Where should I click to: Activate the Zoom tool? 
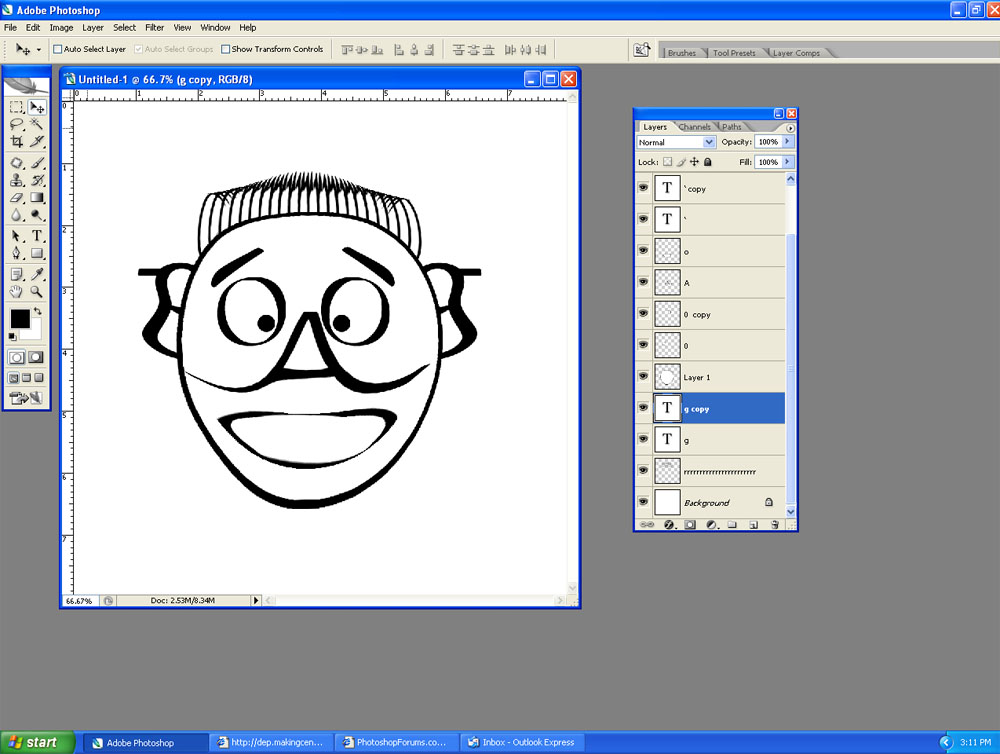point(37,291)
